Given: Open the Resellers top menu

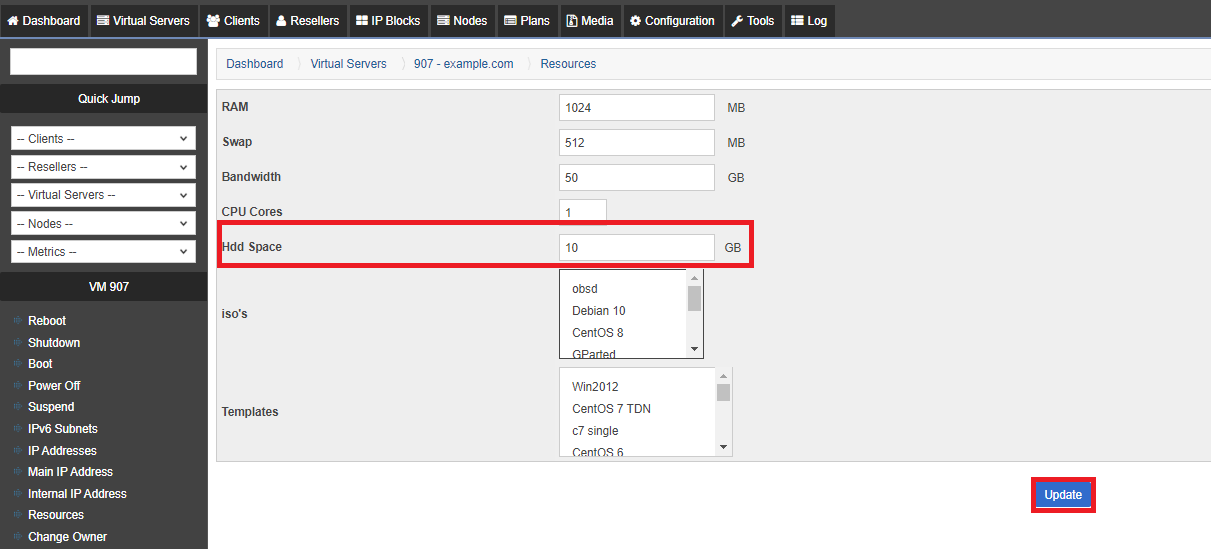Looking at the screenshot, I should coord(307,20).
